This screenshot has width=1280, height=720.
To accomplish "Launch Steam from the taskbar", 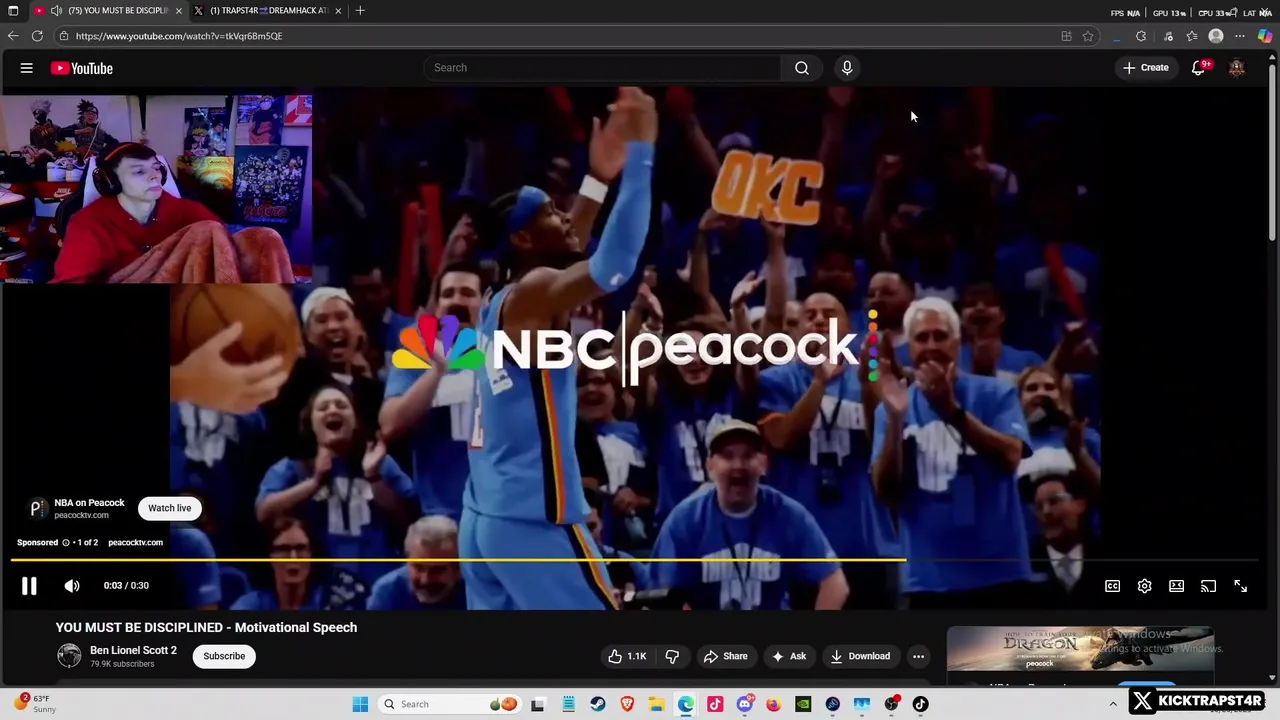I will point(598,704).
